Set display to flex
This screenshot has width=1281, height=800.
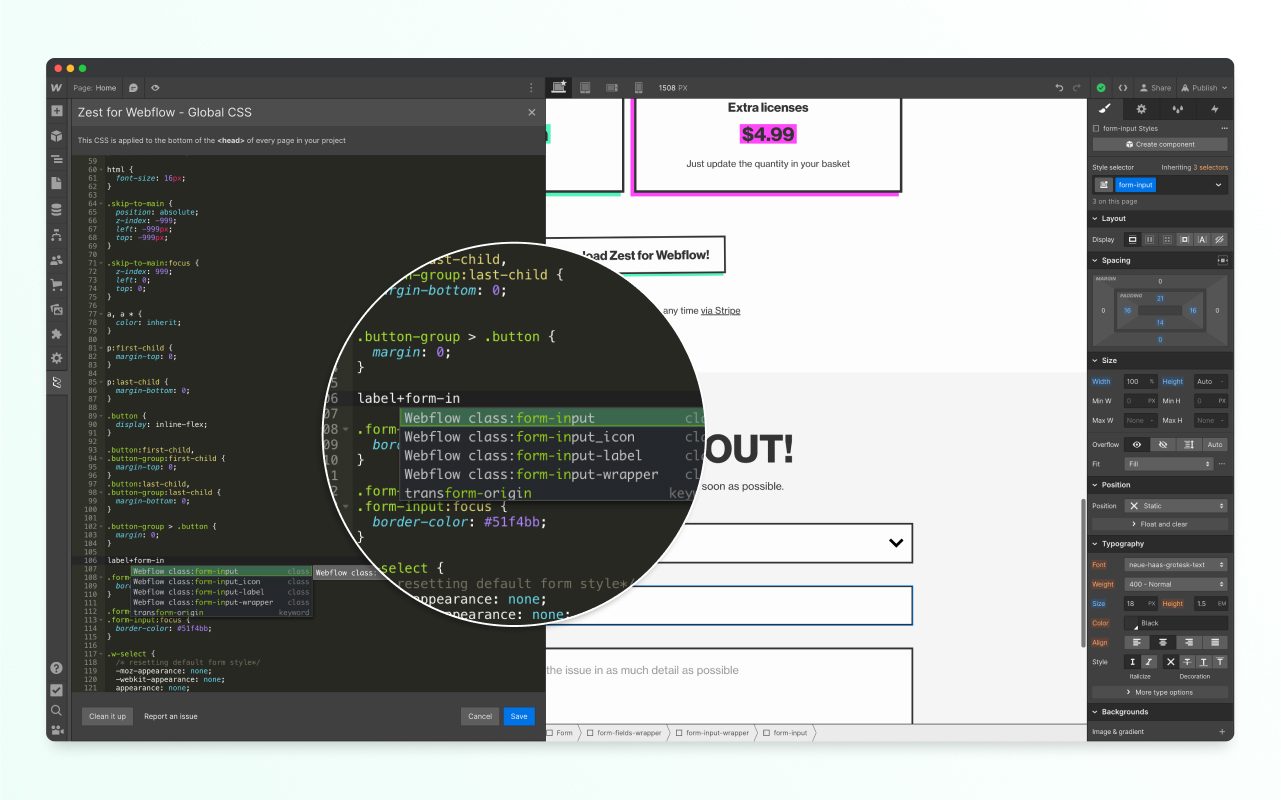1150,240
